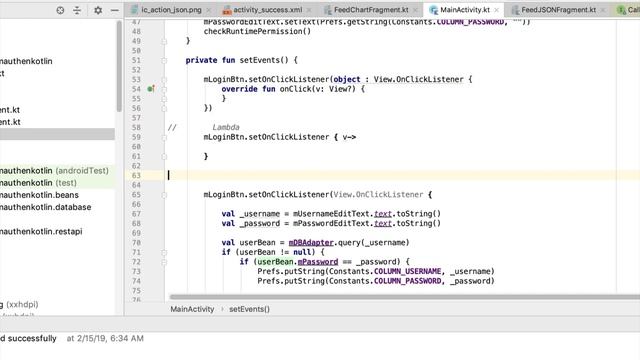Screen dimensions: 640x360
Task: Open project panel settings gear
Action: click(98, 10)
